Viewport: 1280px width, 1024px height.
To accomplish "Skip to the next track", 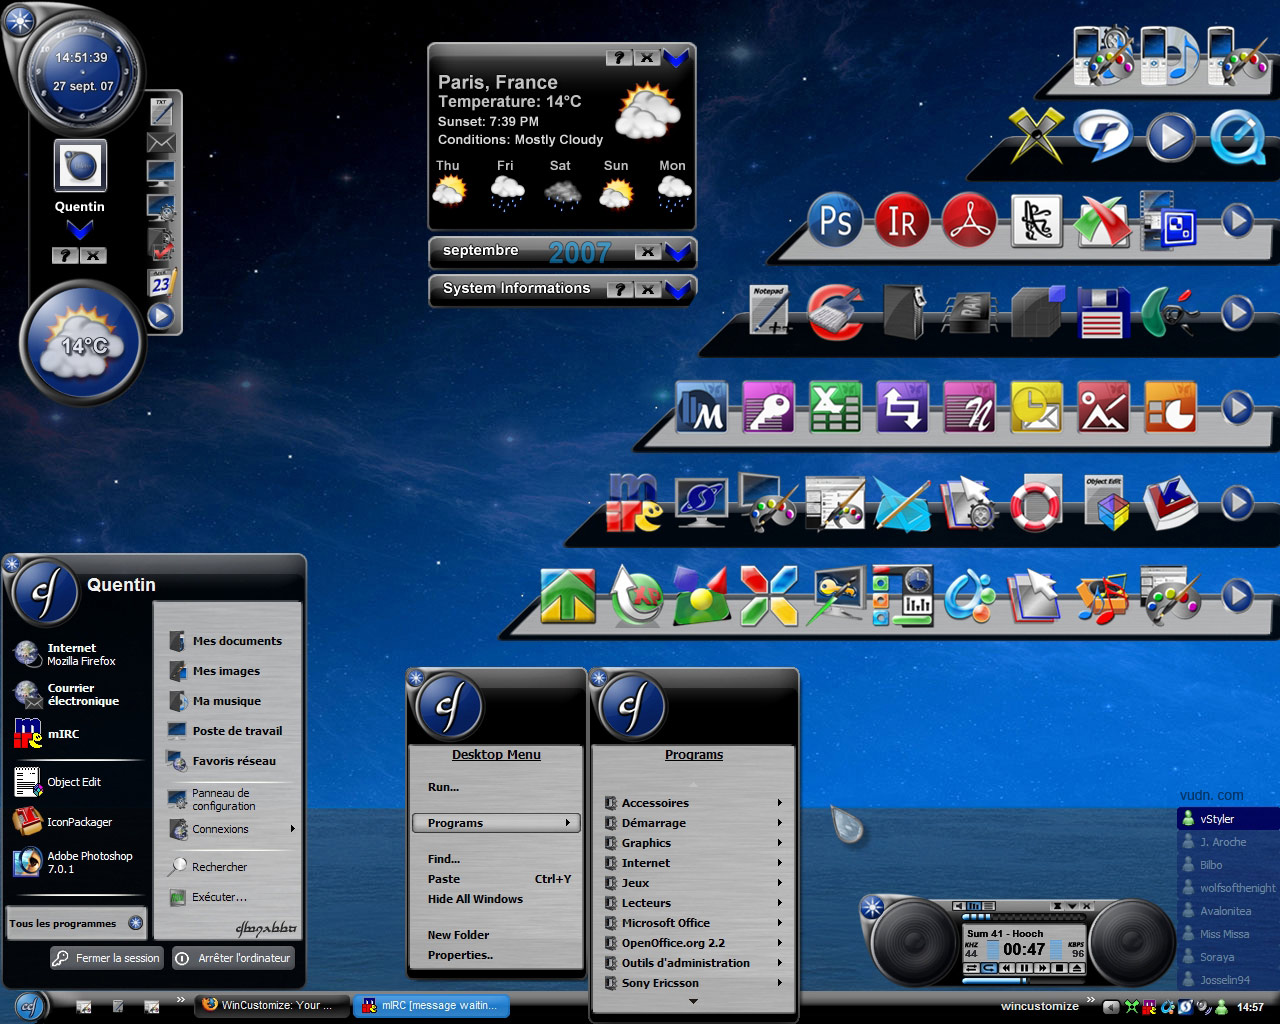I will point(1042,968).
